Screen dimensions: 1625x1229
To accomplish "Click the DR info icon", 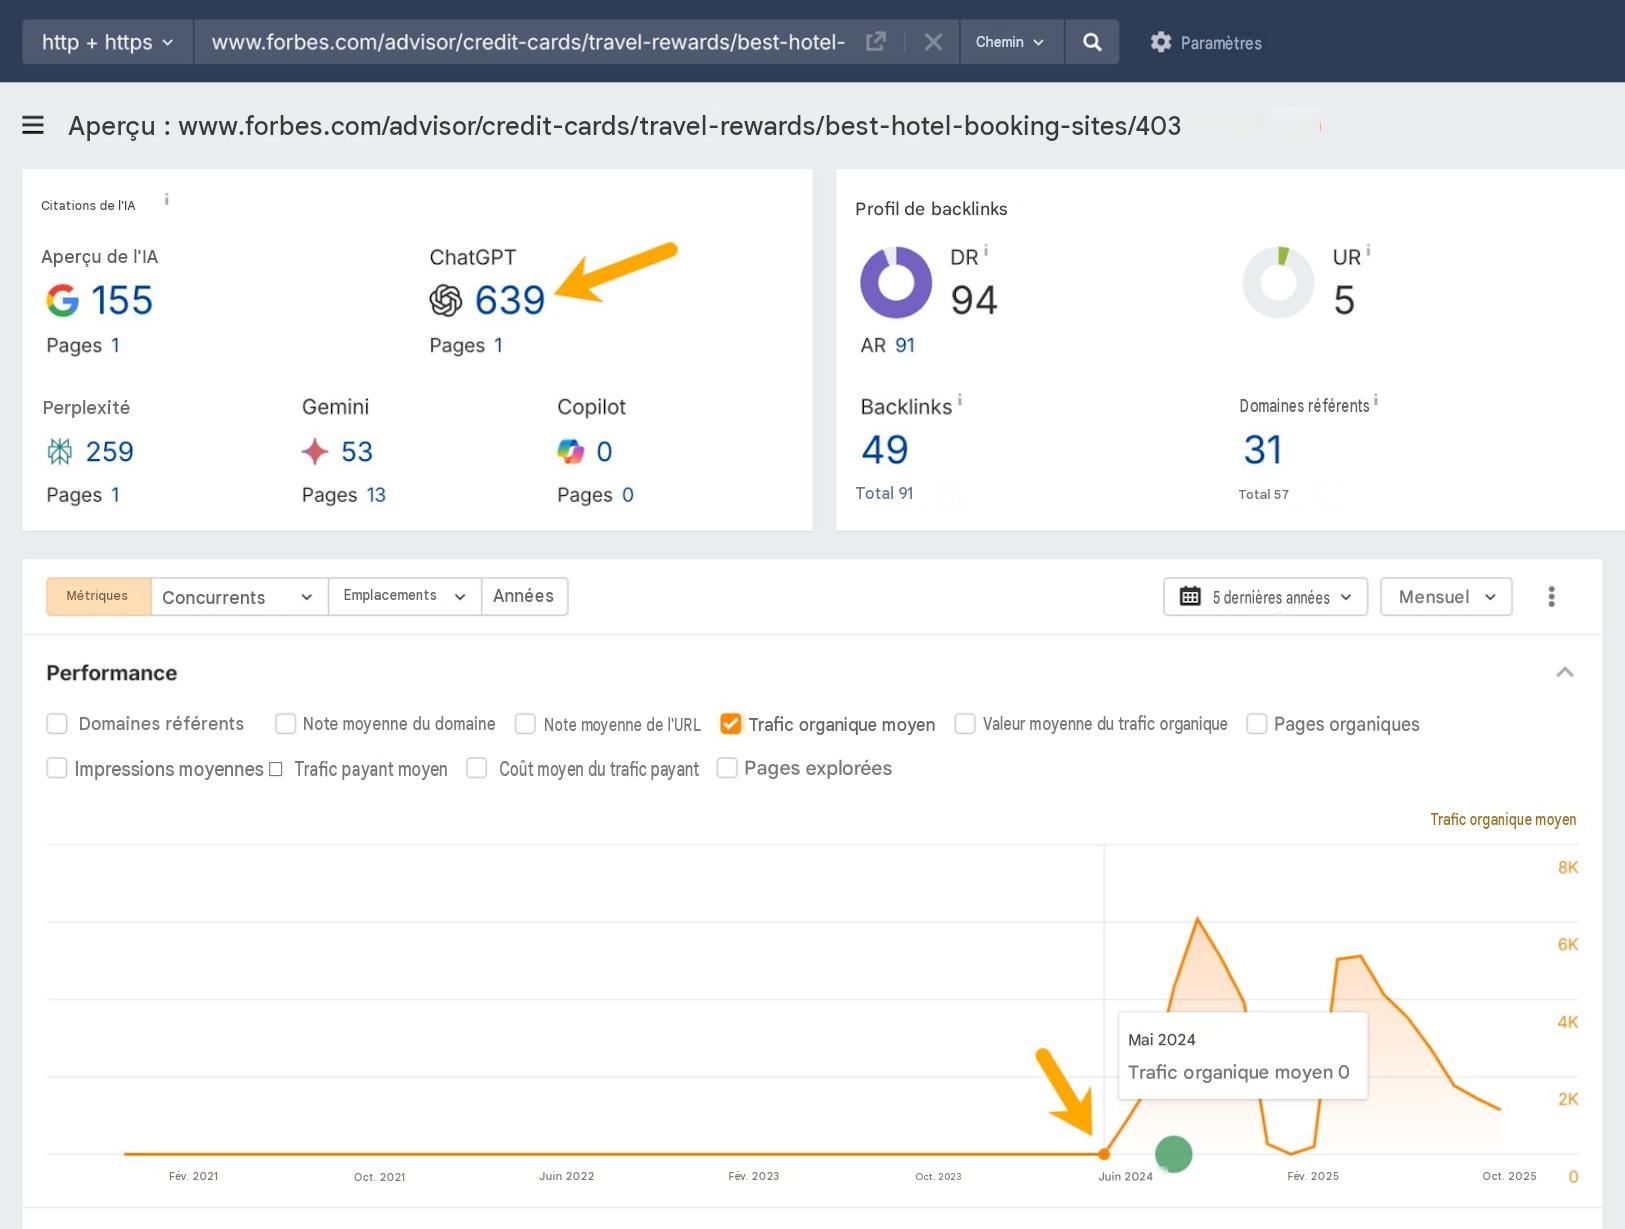I will coord(986,250).
